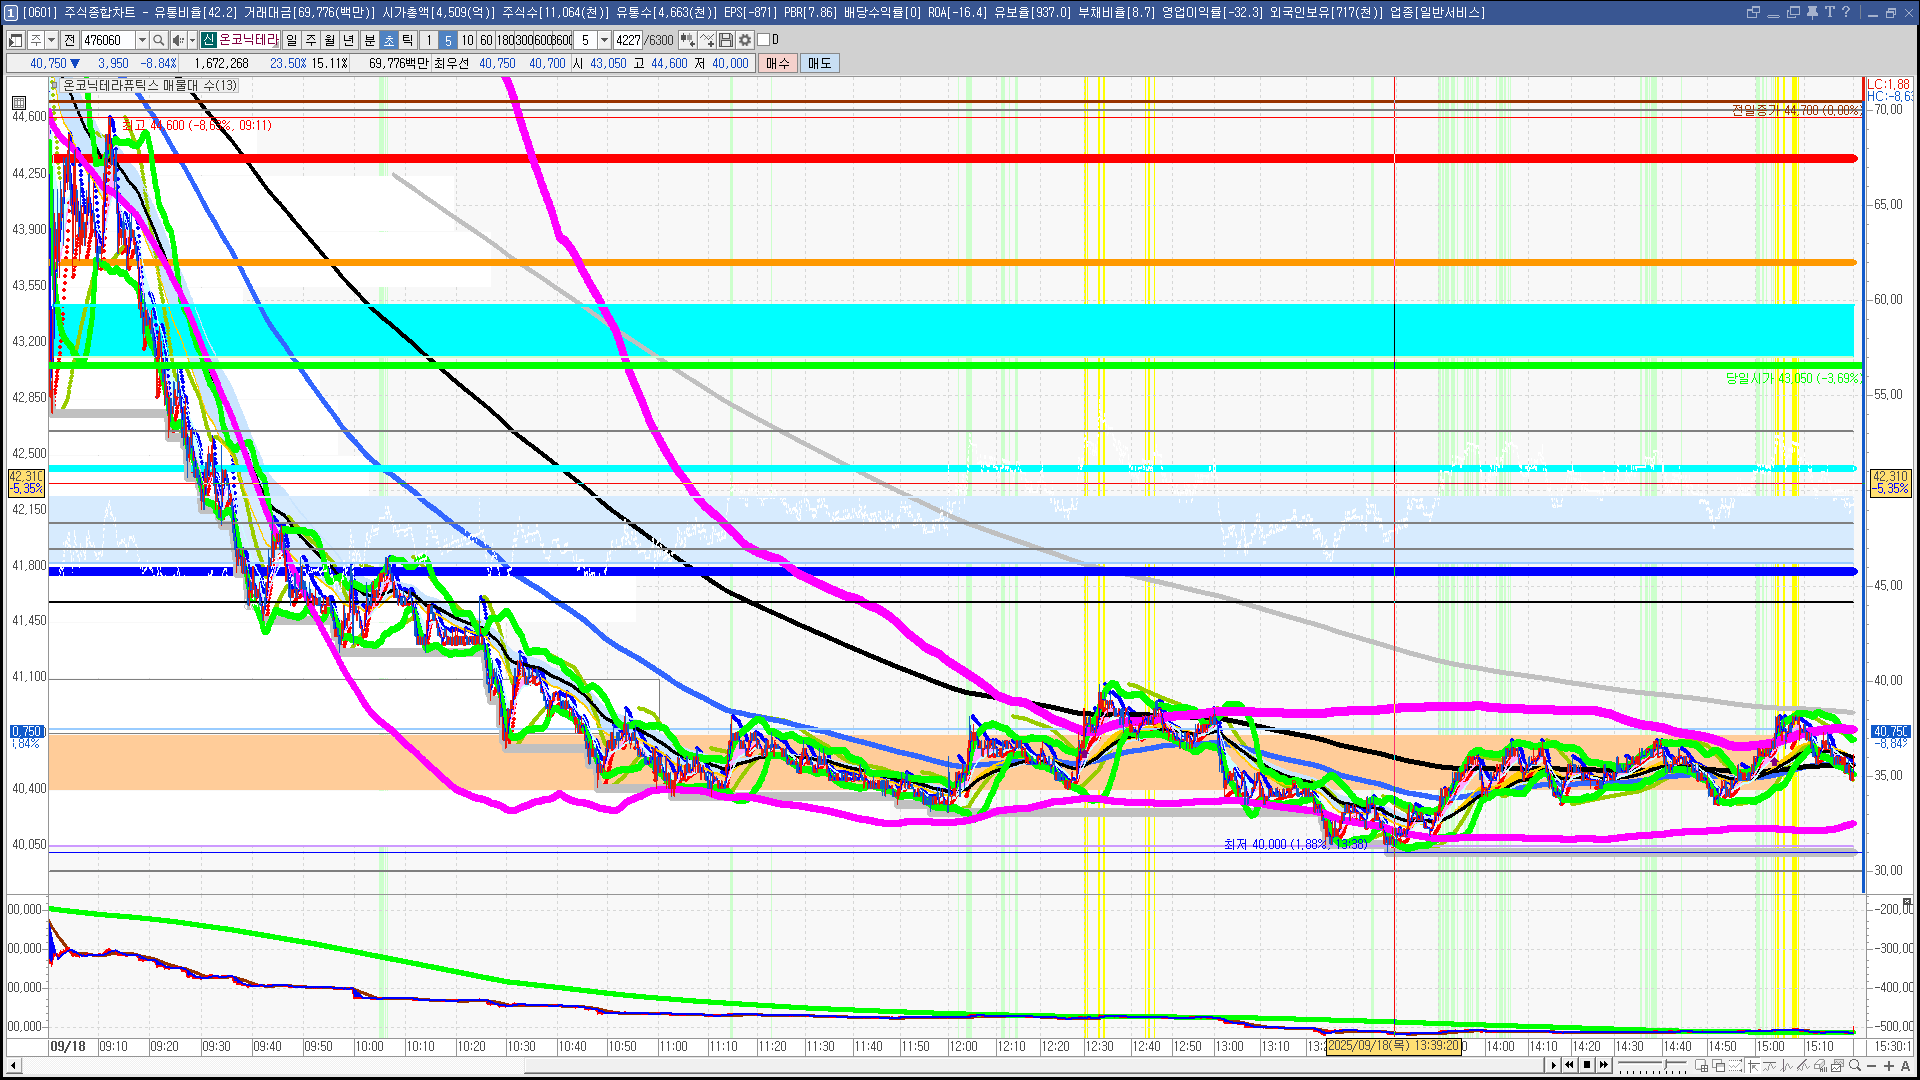
Task: Click the 매도 sell button
Action: pyautogui.click(x=819, y=63)
